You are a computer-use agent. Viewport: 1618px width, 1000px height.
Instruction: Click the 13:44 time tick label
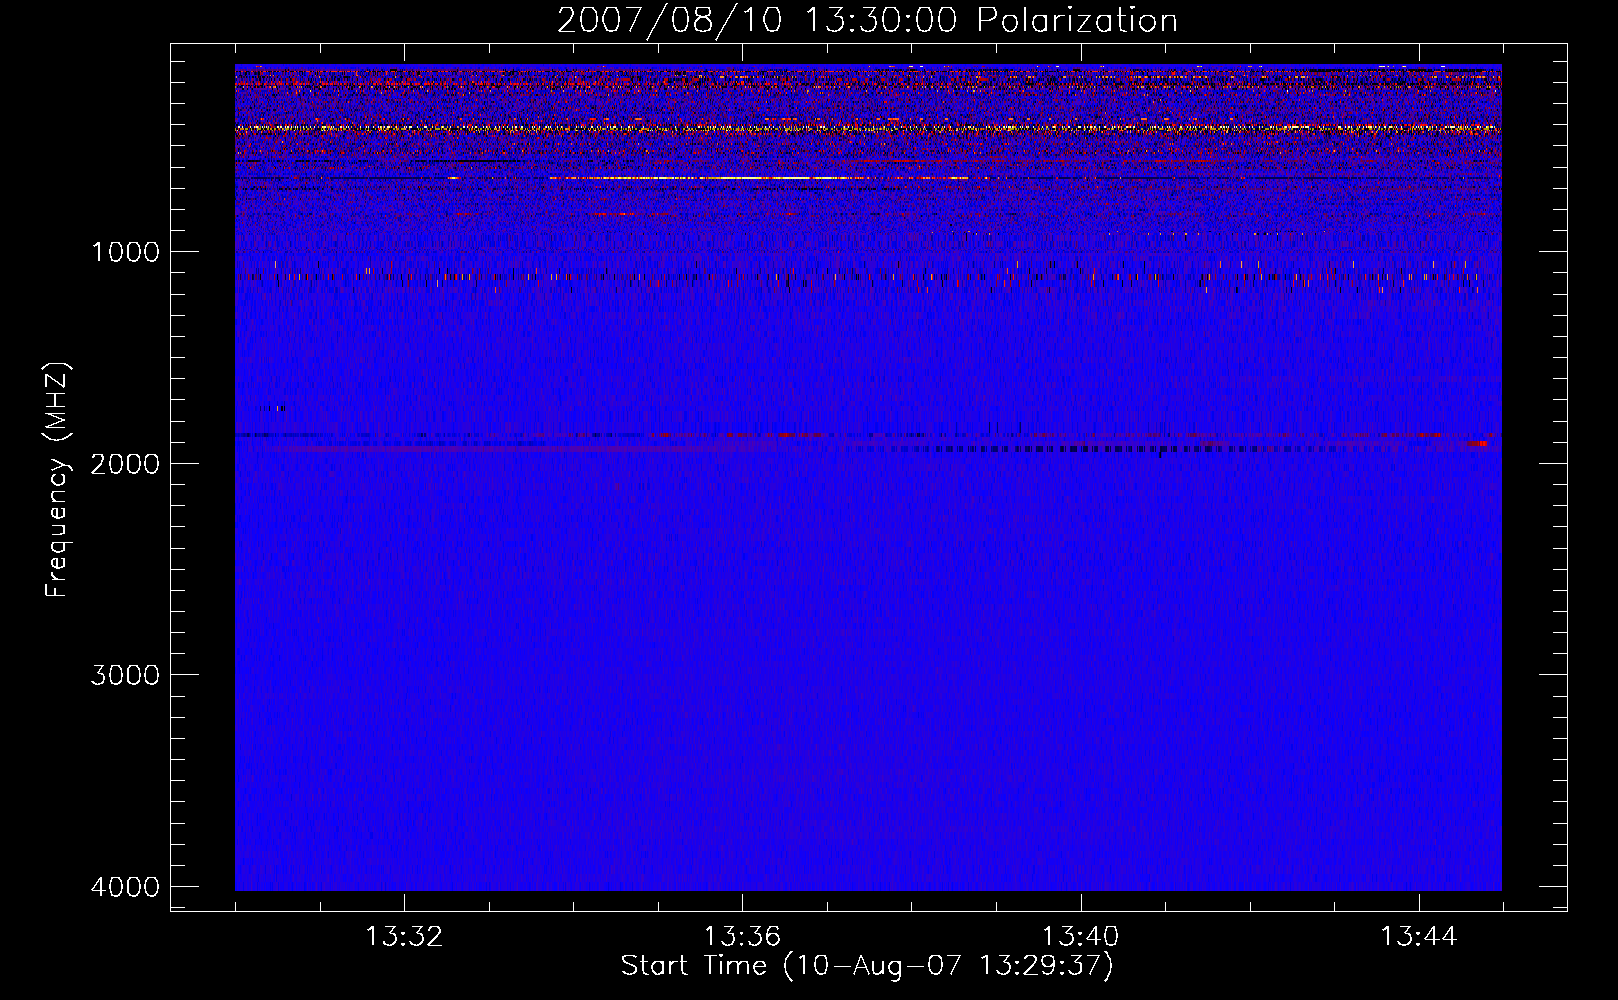pos(1419,937)
